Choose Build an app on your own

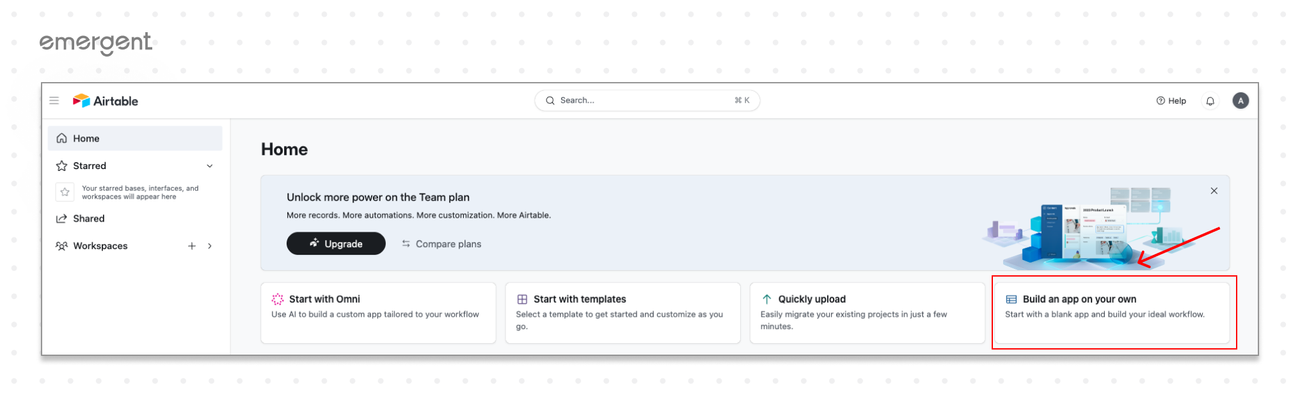pos(1111,312)
